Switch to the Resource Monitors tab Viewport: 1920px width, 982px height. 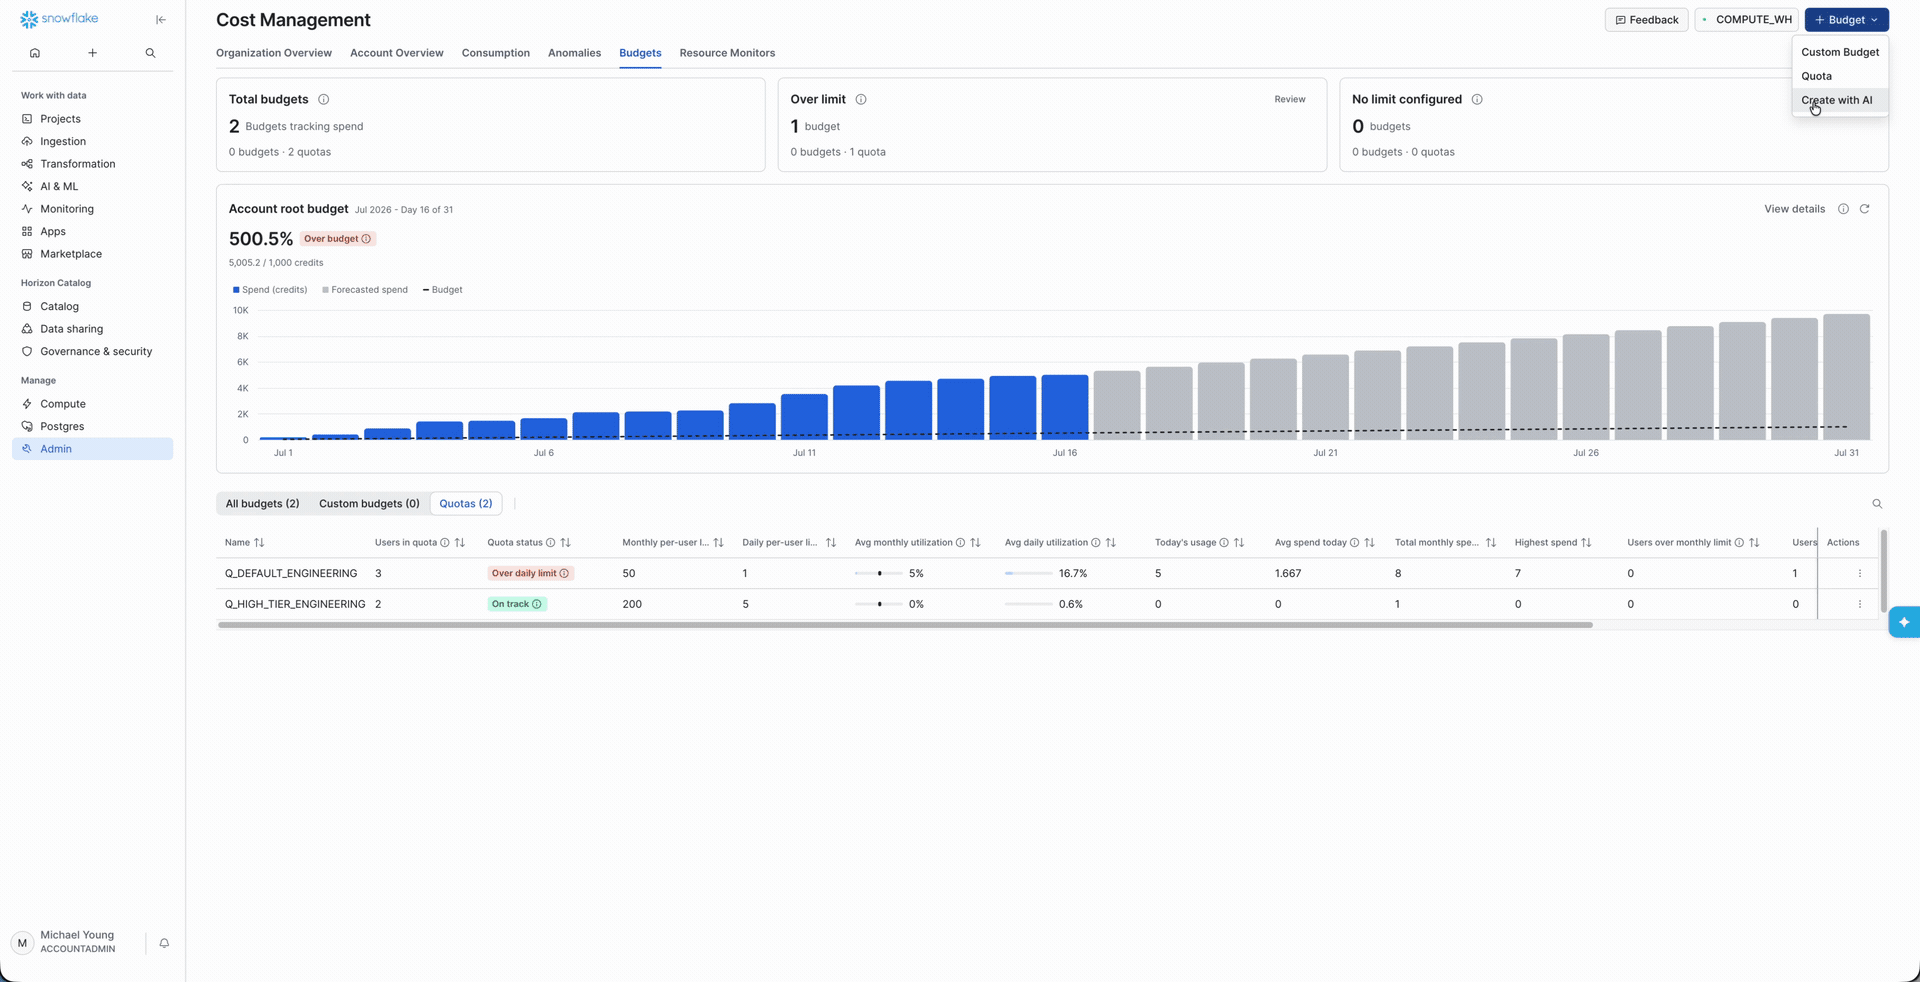727,53
